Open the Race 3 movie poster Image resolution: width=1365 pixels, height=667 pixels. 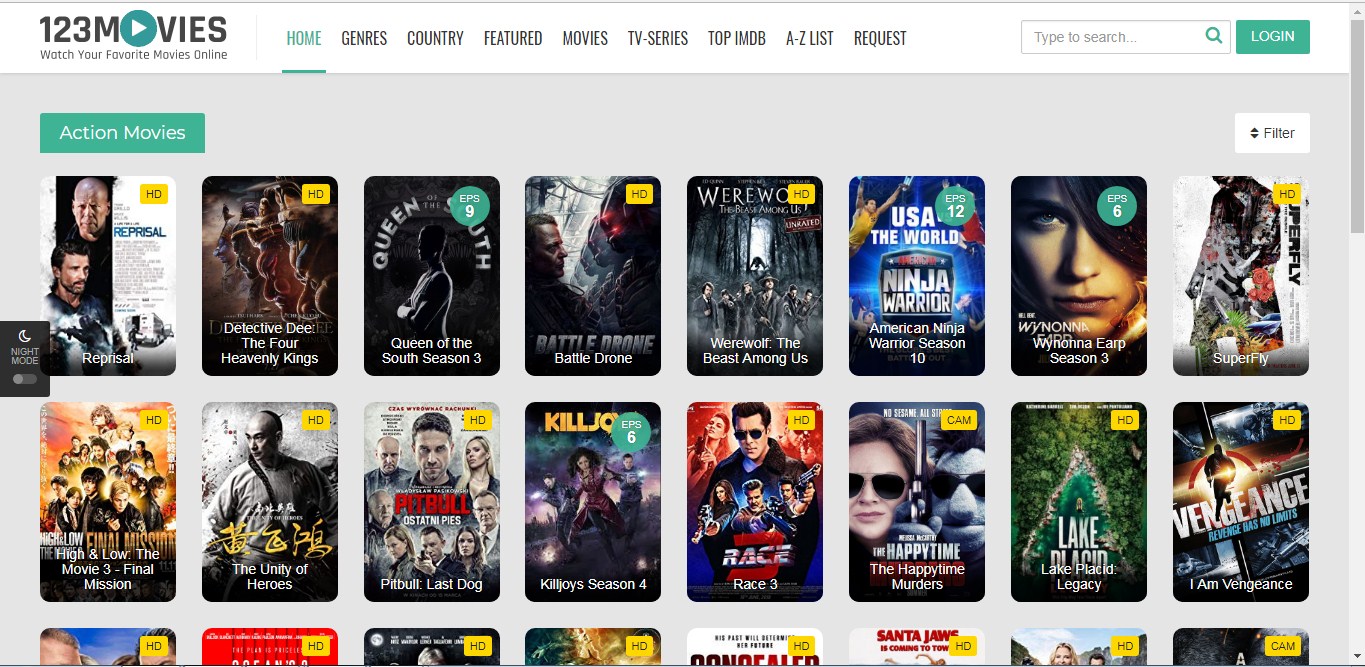coord(755,502)
